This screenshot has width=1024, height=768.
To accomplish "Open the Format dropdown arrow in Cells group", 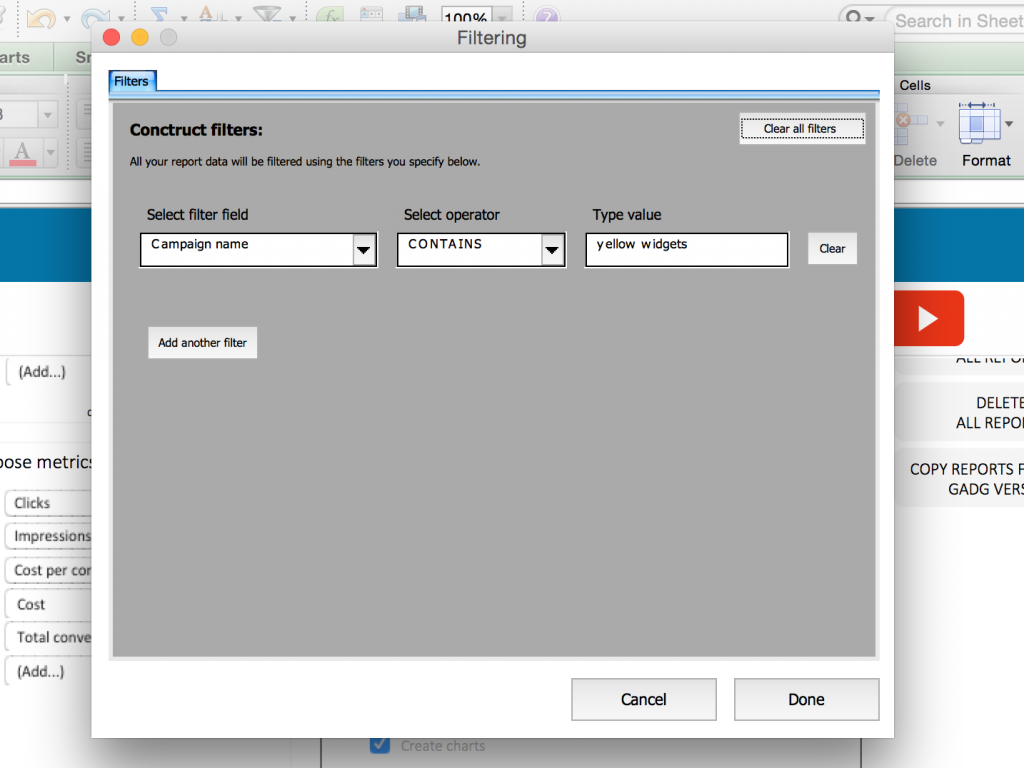I will pos(1009,123).
